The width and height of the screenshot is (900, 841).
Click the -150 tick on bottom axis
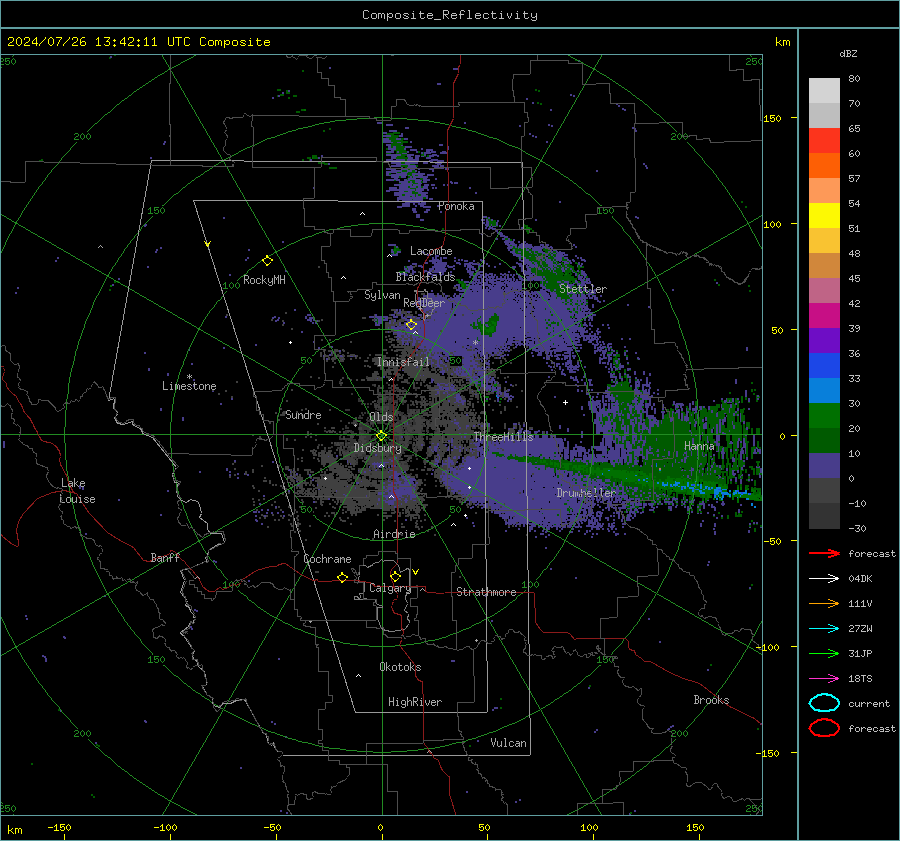click(59, 827)
